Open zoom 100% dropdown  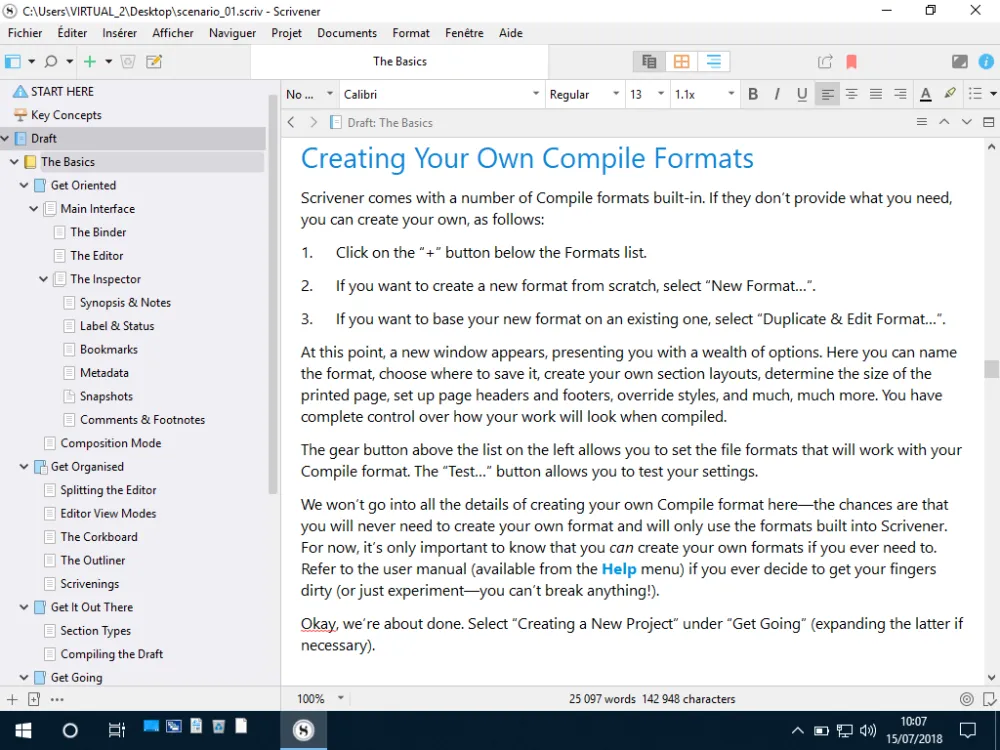(x=320, y=699)
